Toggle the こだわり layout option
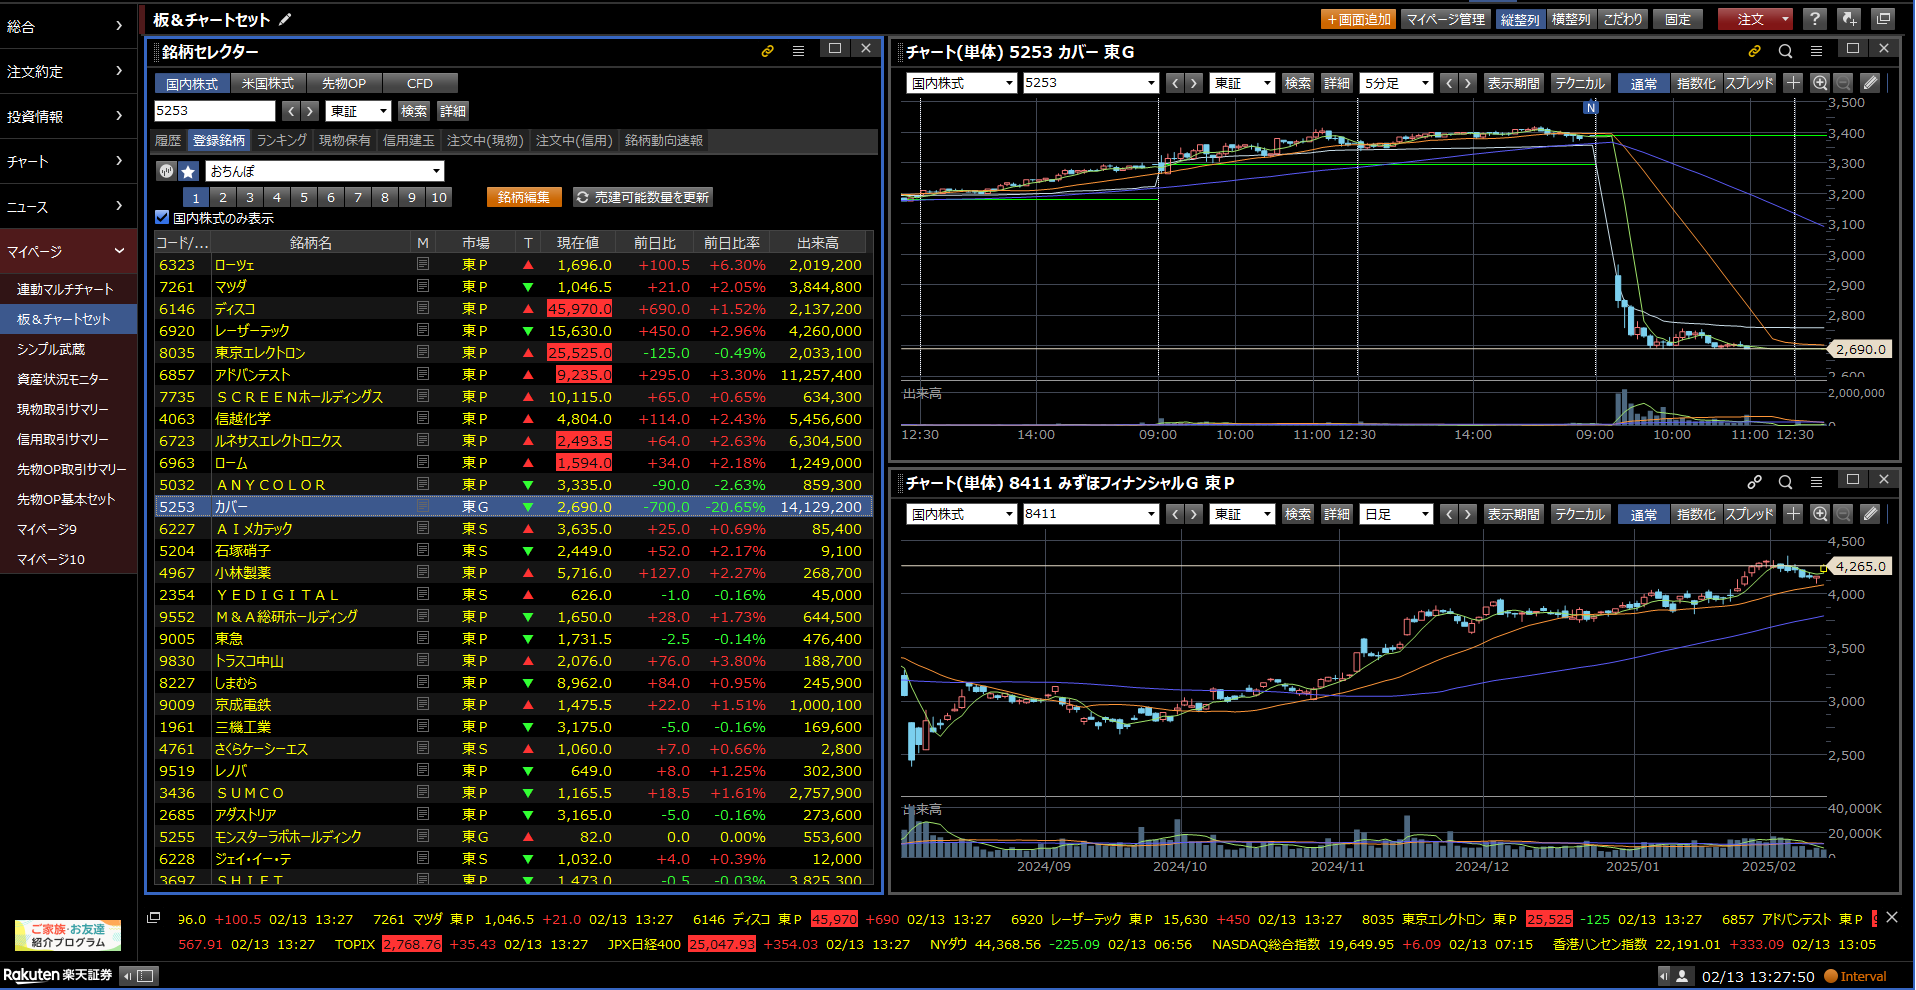Image resolution: width=1916 pixels, height=990 pixels. click(1622, 19)
